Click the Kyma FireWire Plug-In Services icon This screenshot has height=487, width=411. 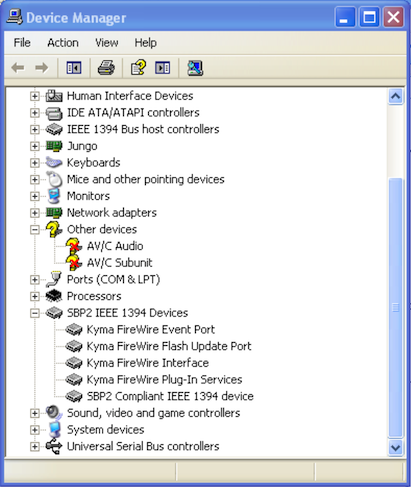click(74, 379)
